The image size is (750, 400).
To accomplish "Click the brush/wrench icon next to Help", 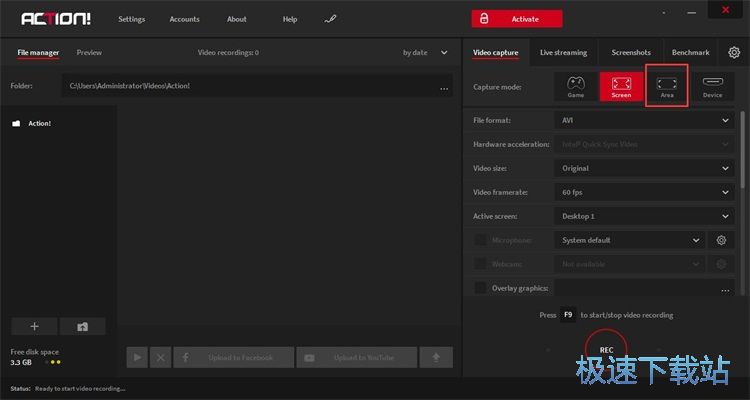I will [330, 19].
